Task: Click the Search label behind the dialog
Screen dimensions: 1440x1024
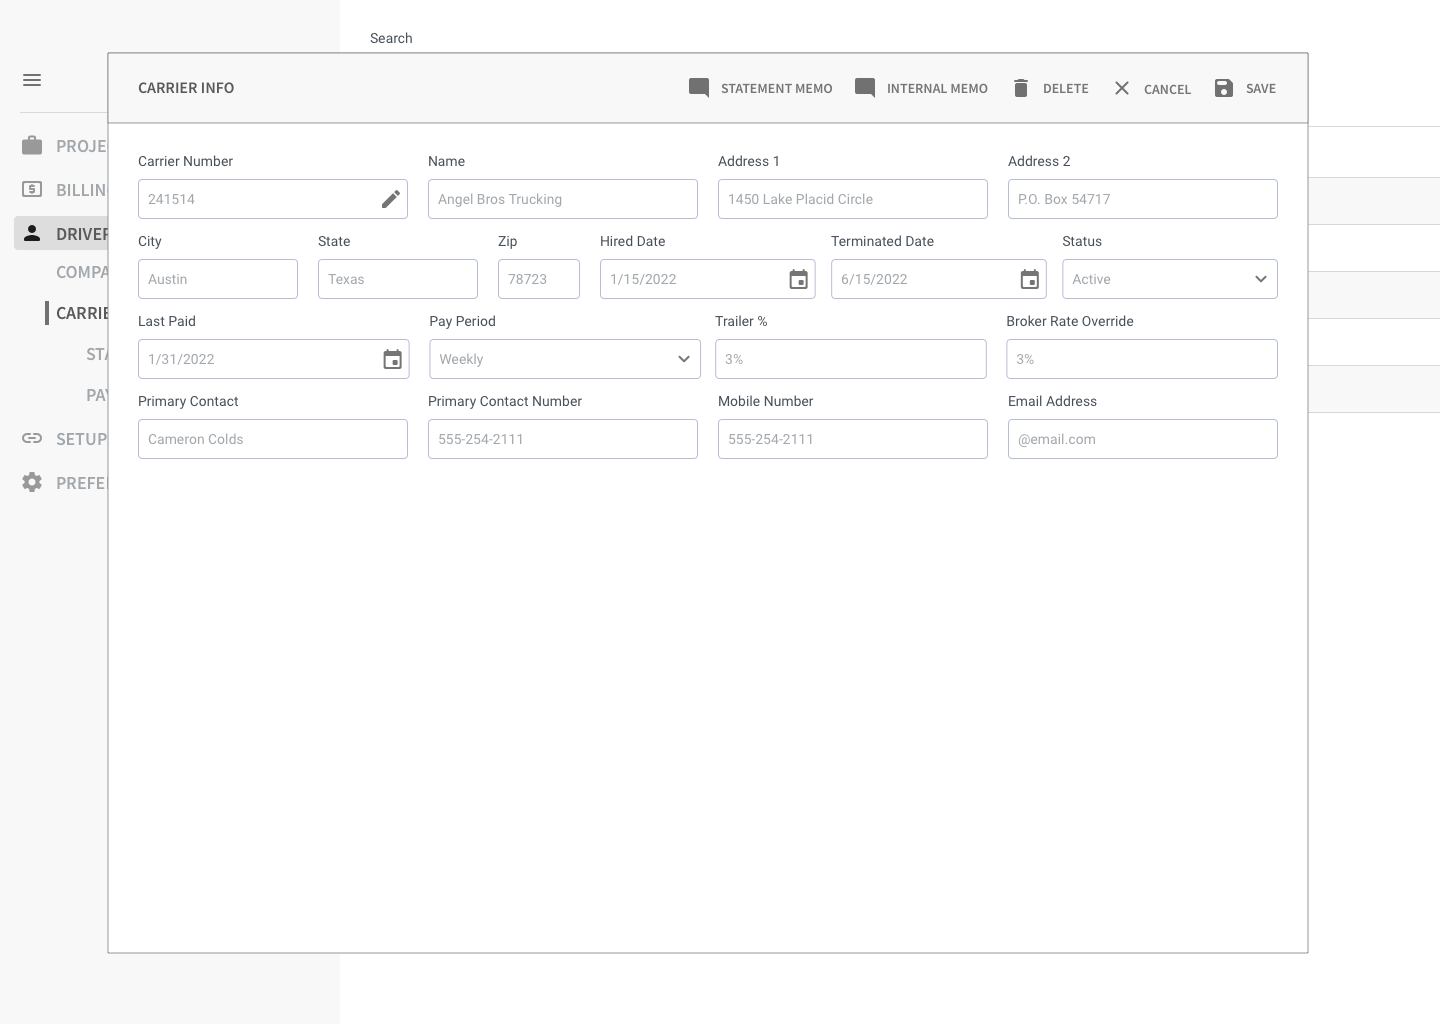Action: tap(391, 38)
